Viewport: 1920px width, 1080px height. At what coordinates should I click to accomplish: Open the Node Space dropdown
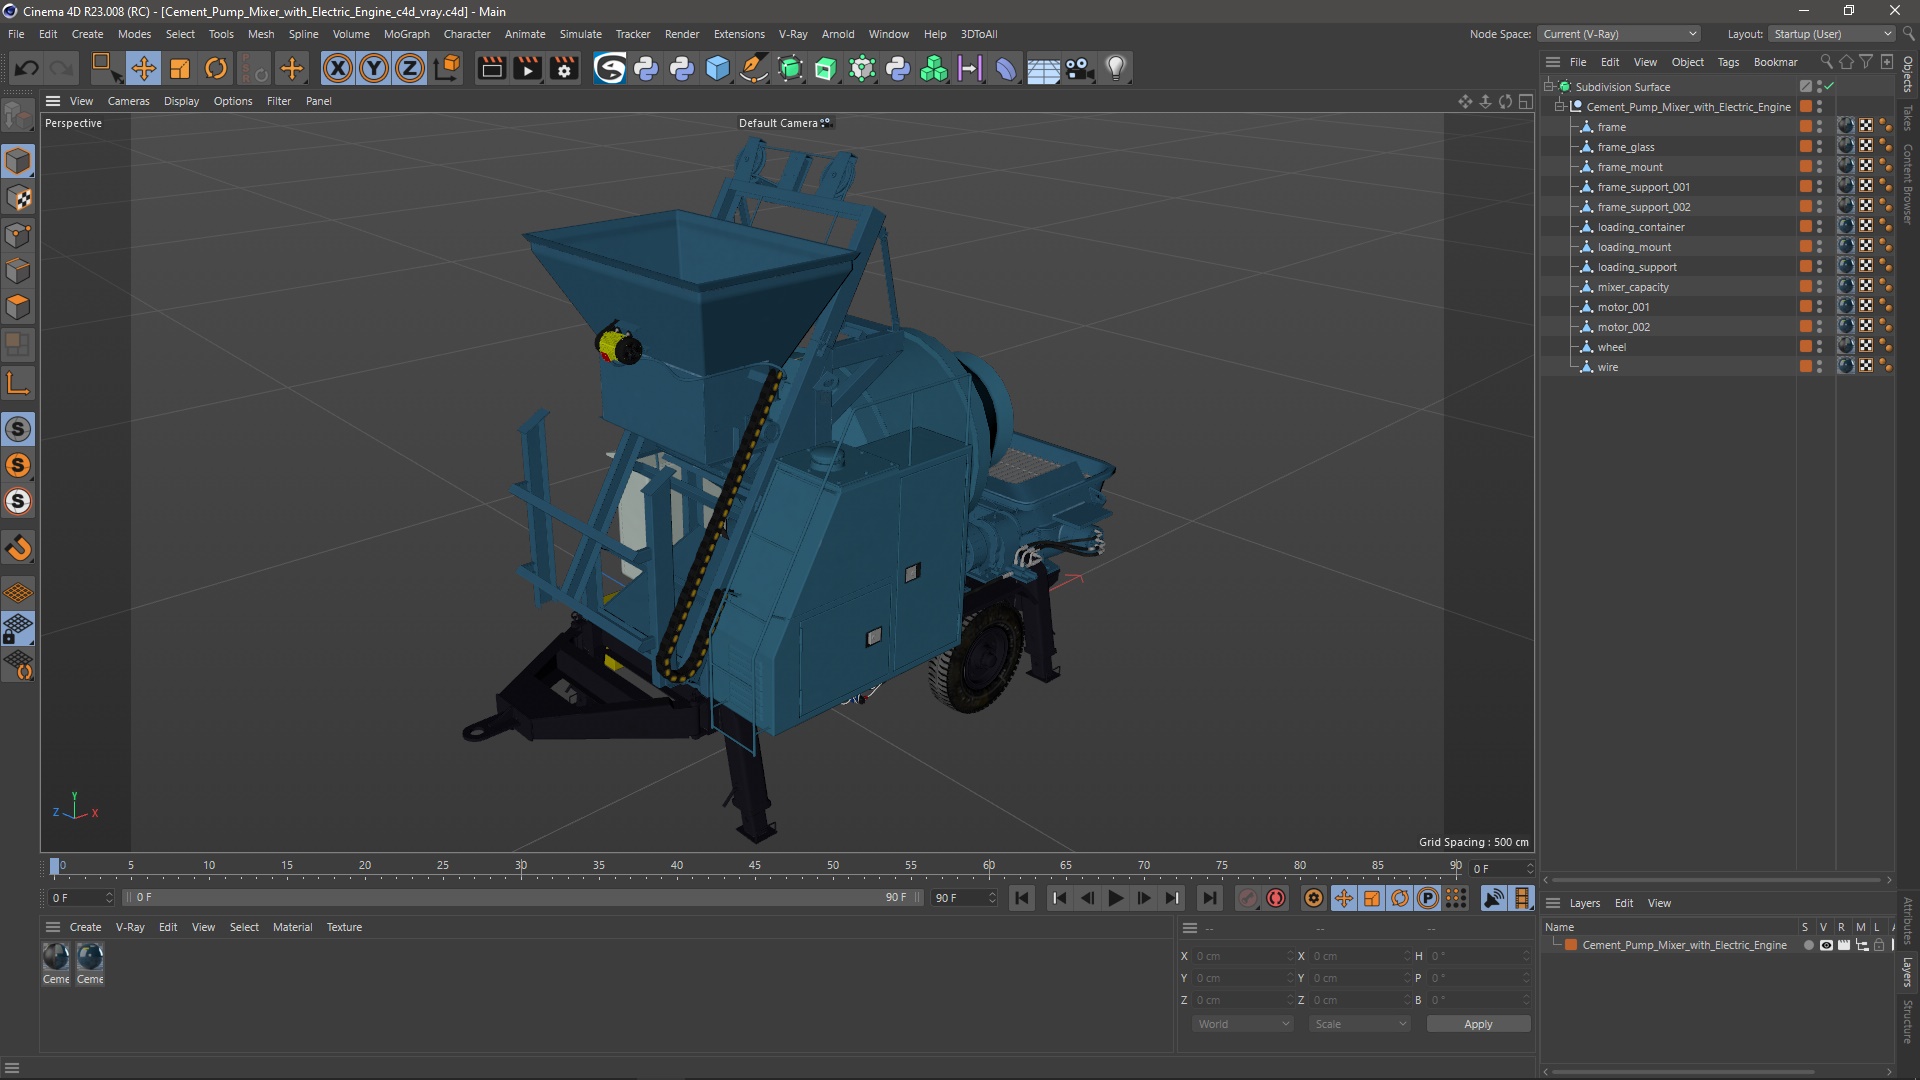pos(1619,34)
